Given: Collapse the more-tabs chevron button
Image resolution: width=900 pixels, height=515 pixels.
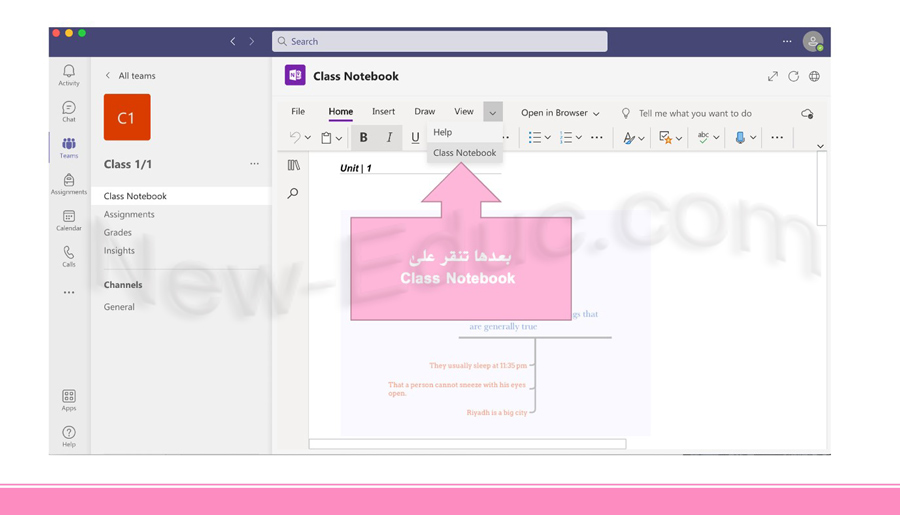Looking at the screenshot, I should (x=492, y=112).
